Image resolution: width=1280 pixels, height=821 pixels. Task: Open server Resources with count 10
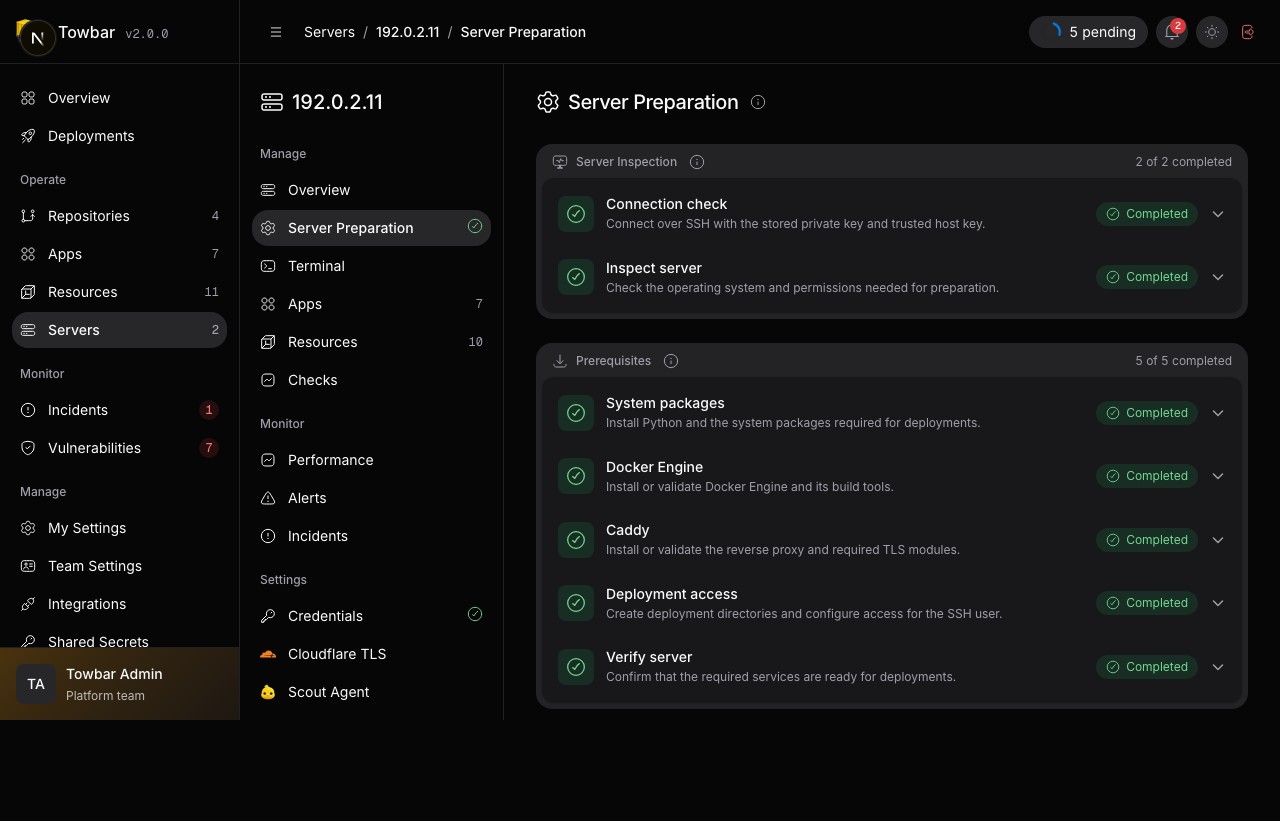(371, 342)
